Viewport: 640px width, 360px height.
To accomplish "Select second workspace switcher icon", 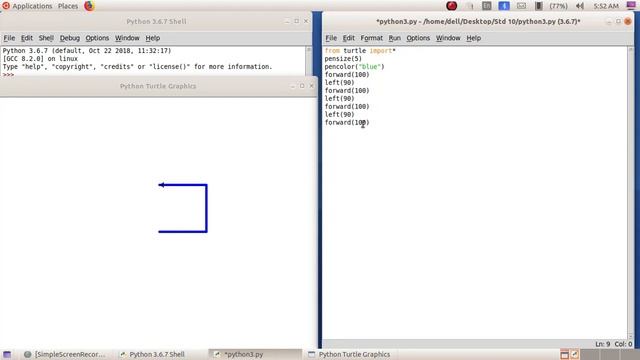I will point(574,354).
